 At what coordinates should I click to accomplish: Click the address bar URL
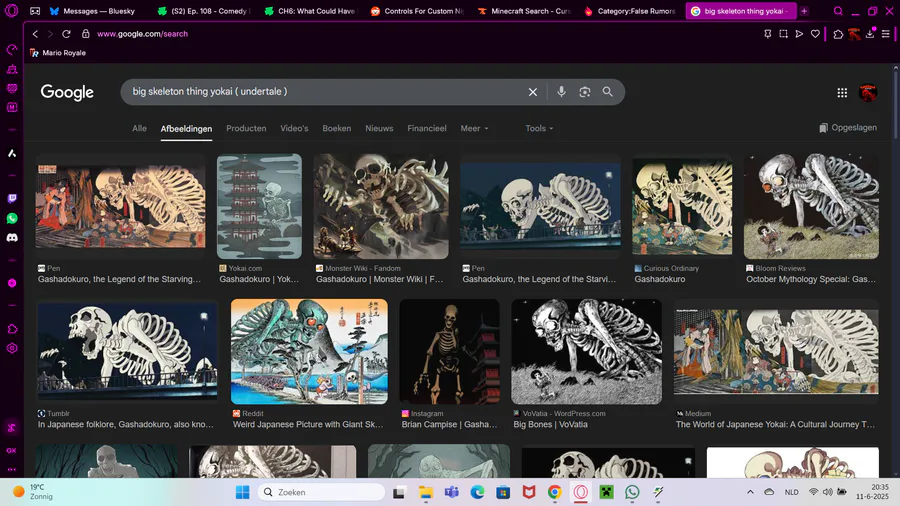tap(142, 34)
